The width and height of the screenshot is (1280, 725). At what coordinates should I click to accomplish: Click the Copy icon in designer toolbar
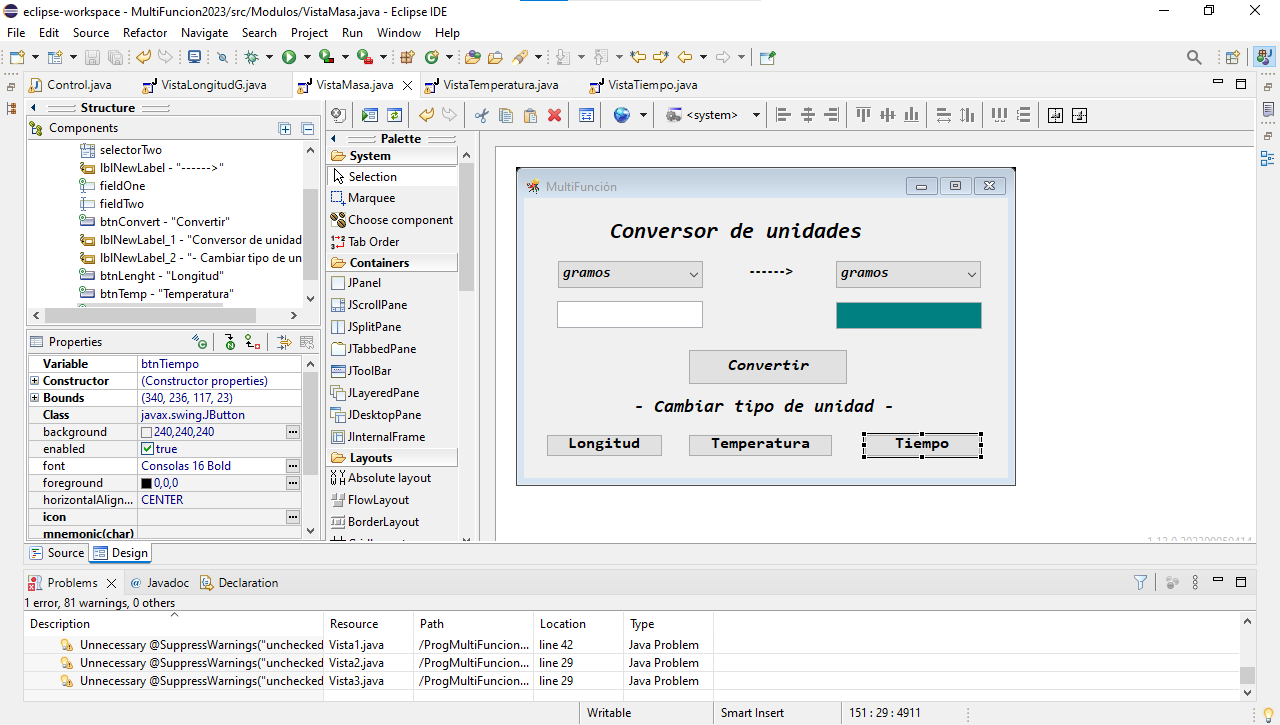click(x=506, y=115)
